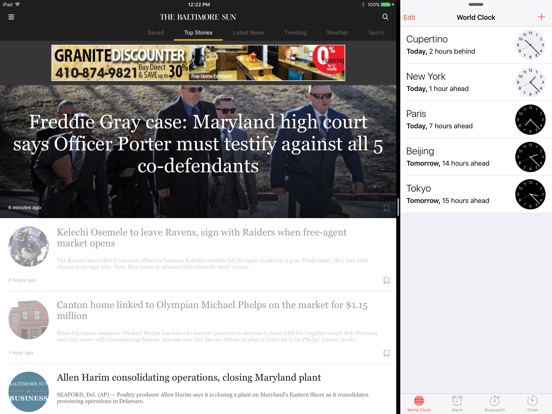Select the Top Stories tab
Screen dimensions: 552x414
tap(198, 32)
